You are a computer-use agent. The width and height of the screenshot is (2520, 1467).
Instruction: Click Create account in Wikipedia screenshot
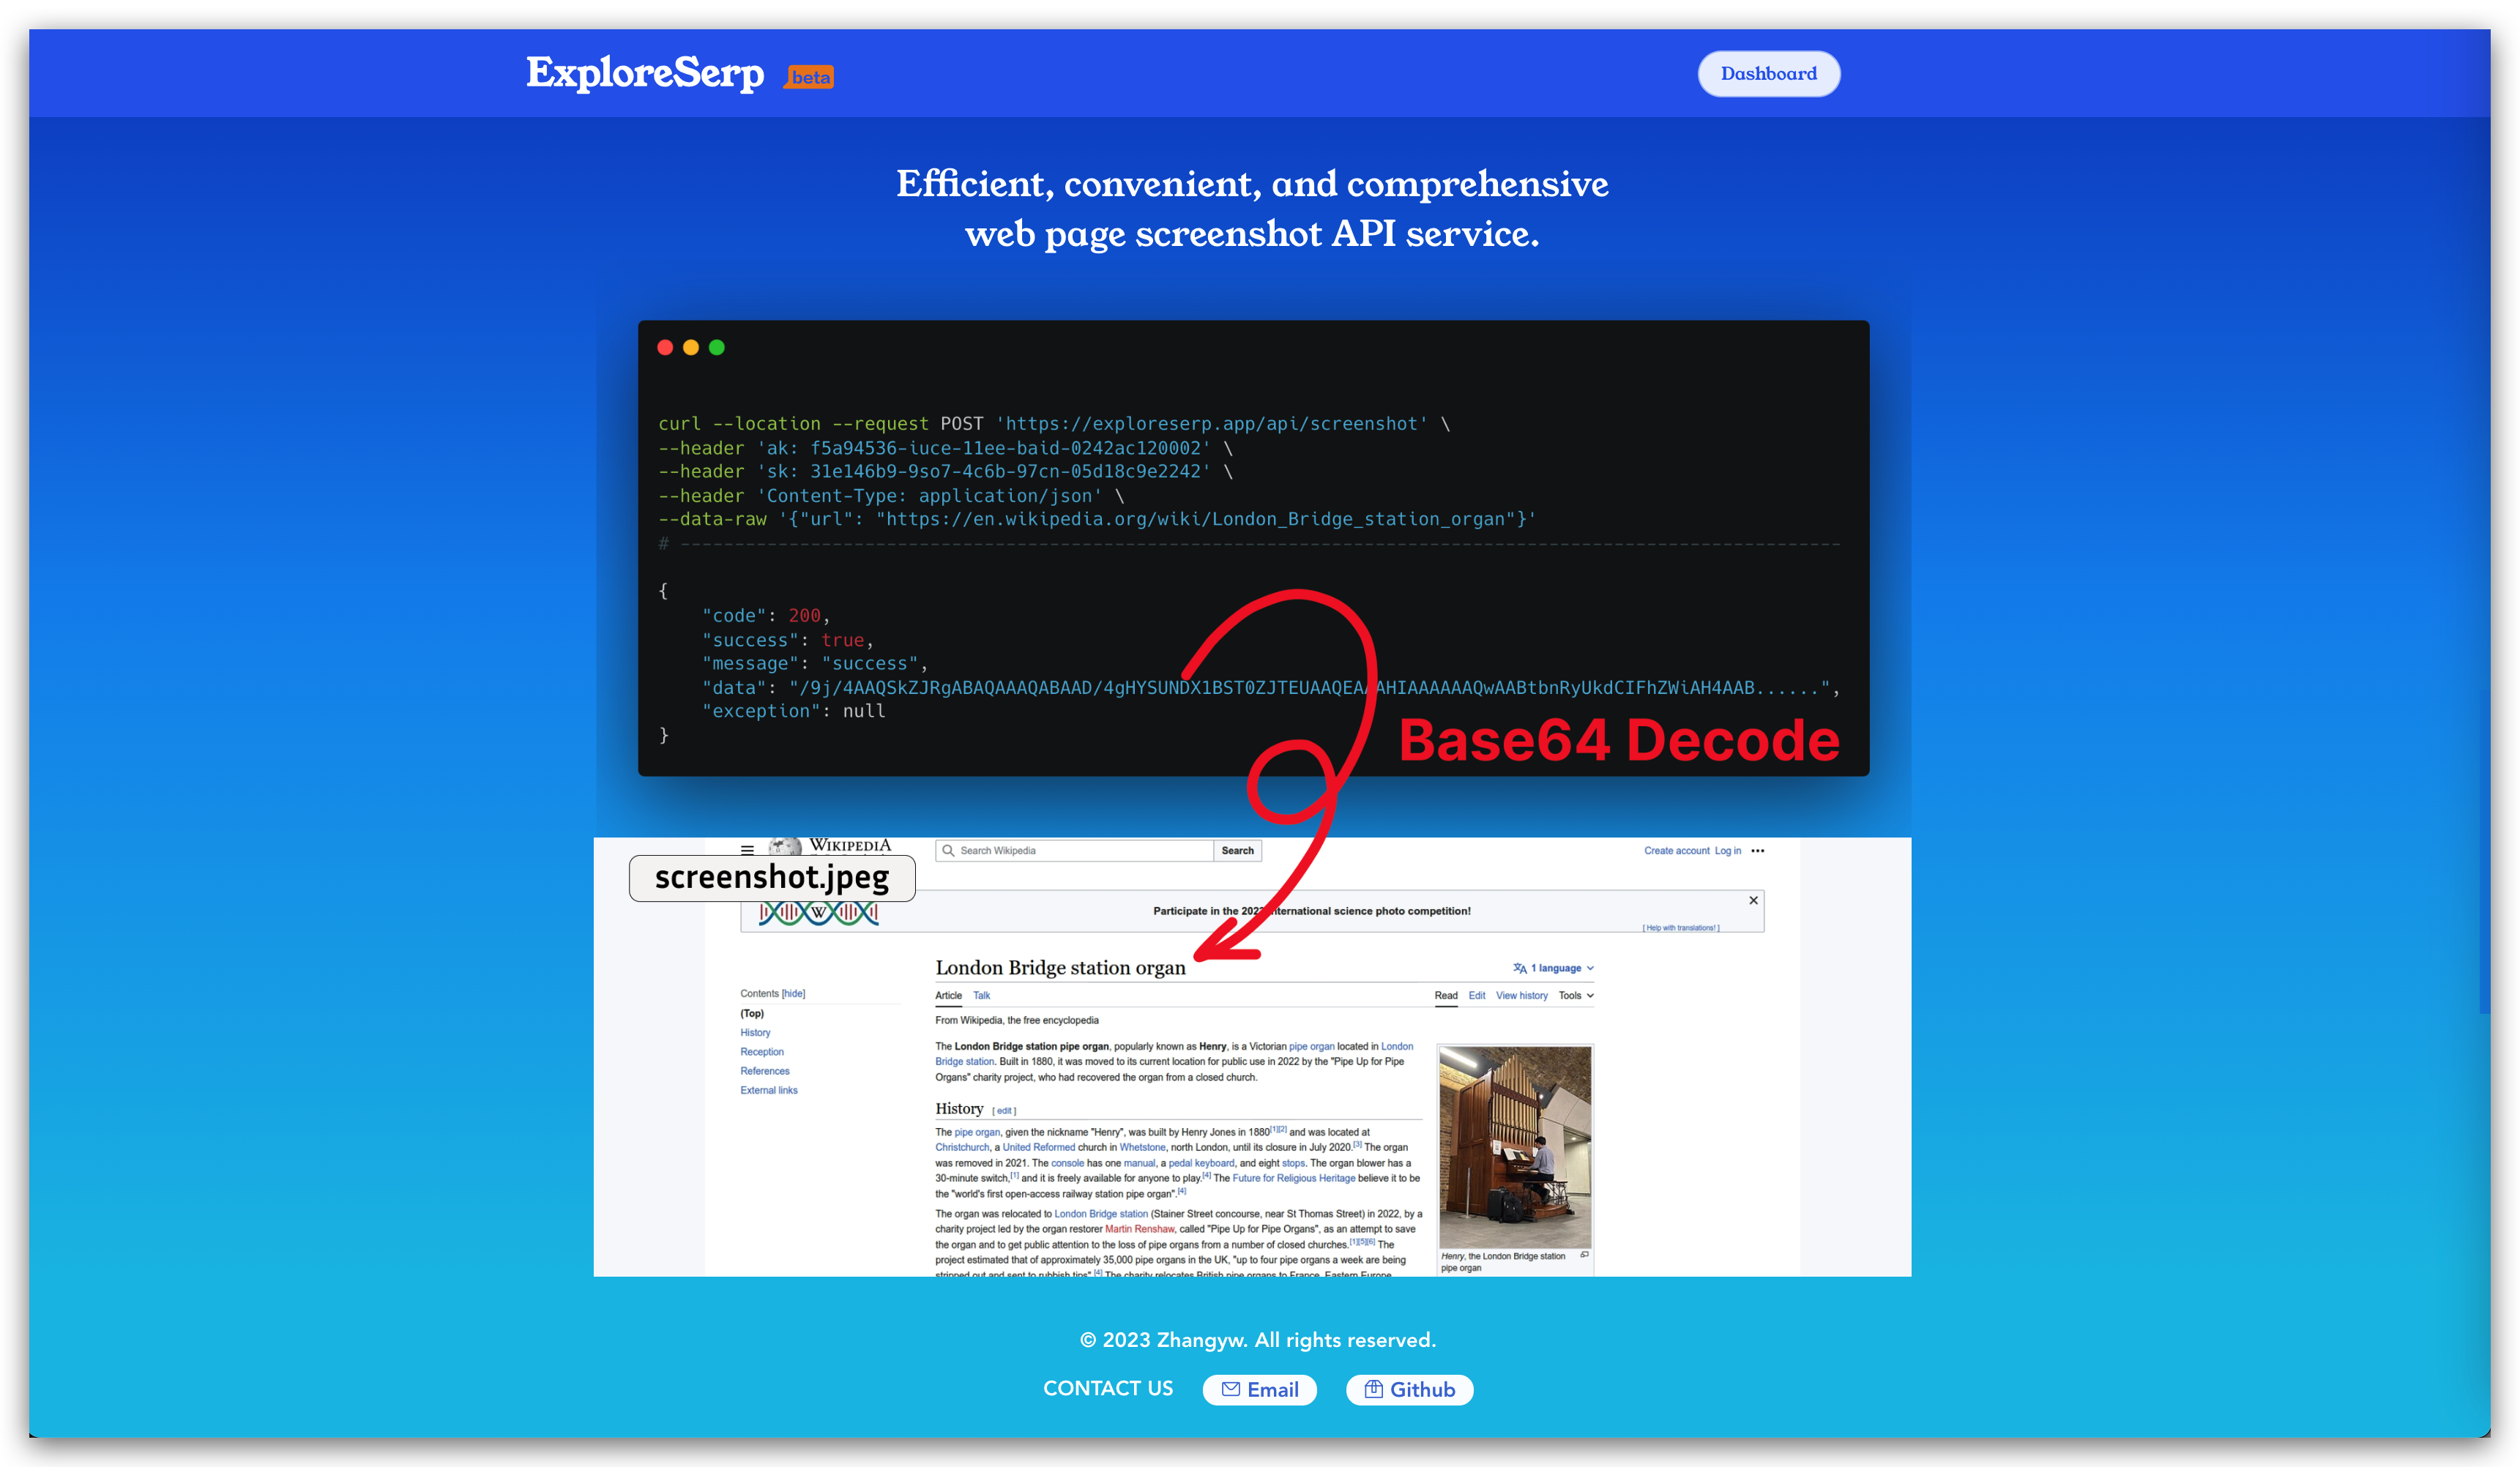[1676, 851]
